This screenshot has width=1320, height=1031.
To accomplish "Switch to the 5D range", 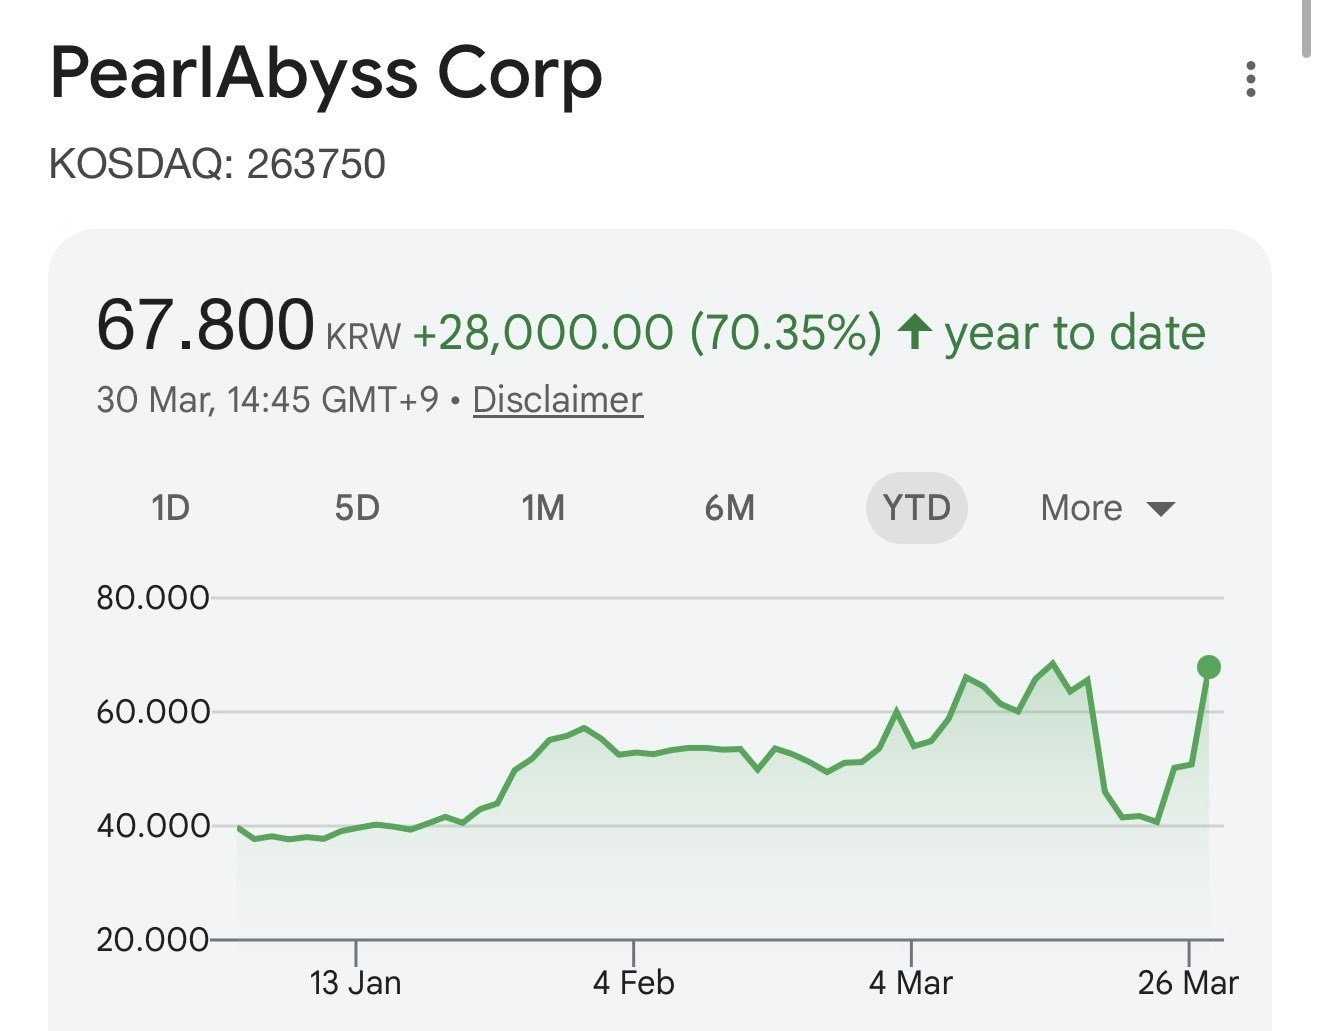I will click(357, 508).
